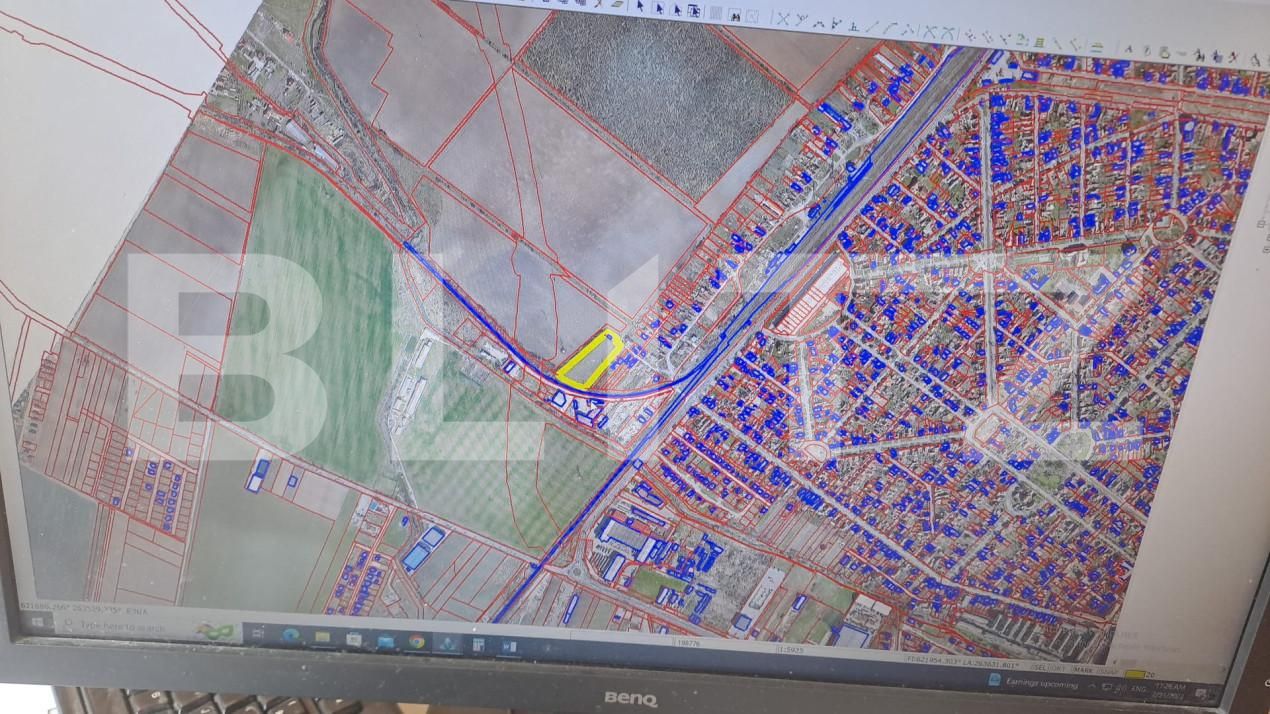Open Google Chrome from the taskbar
Viewport: 1270px width, 714px height.
click(416, 642)
